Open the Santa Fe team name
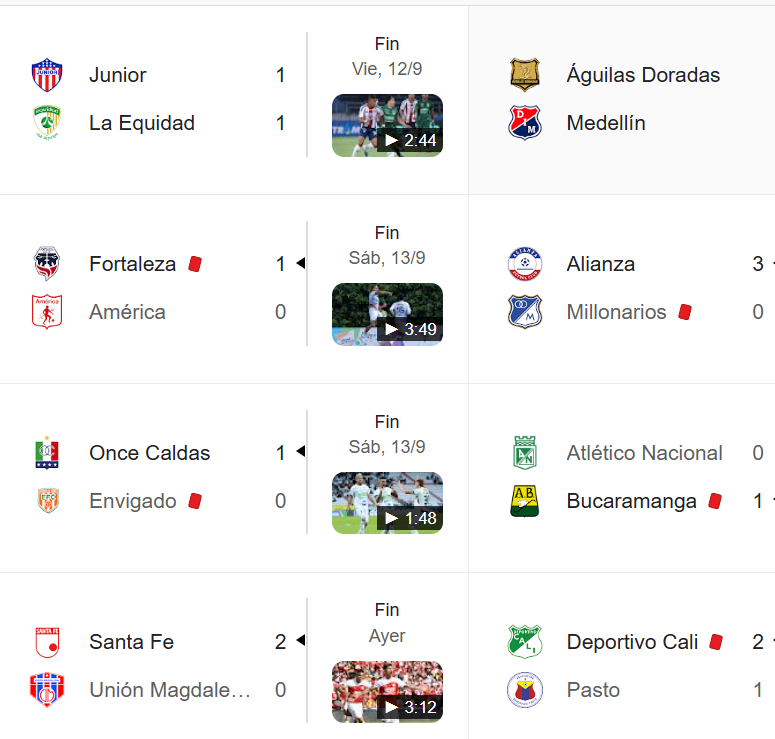Screen dimensions: 775x739 [x=131, y=642]
